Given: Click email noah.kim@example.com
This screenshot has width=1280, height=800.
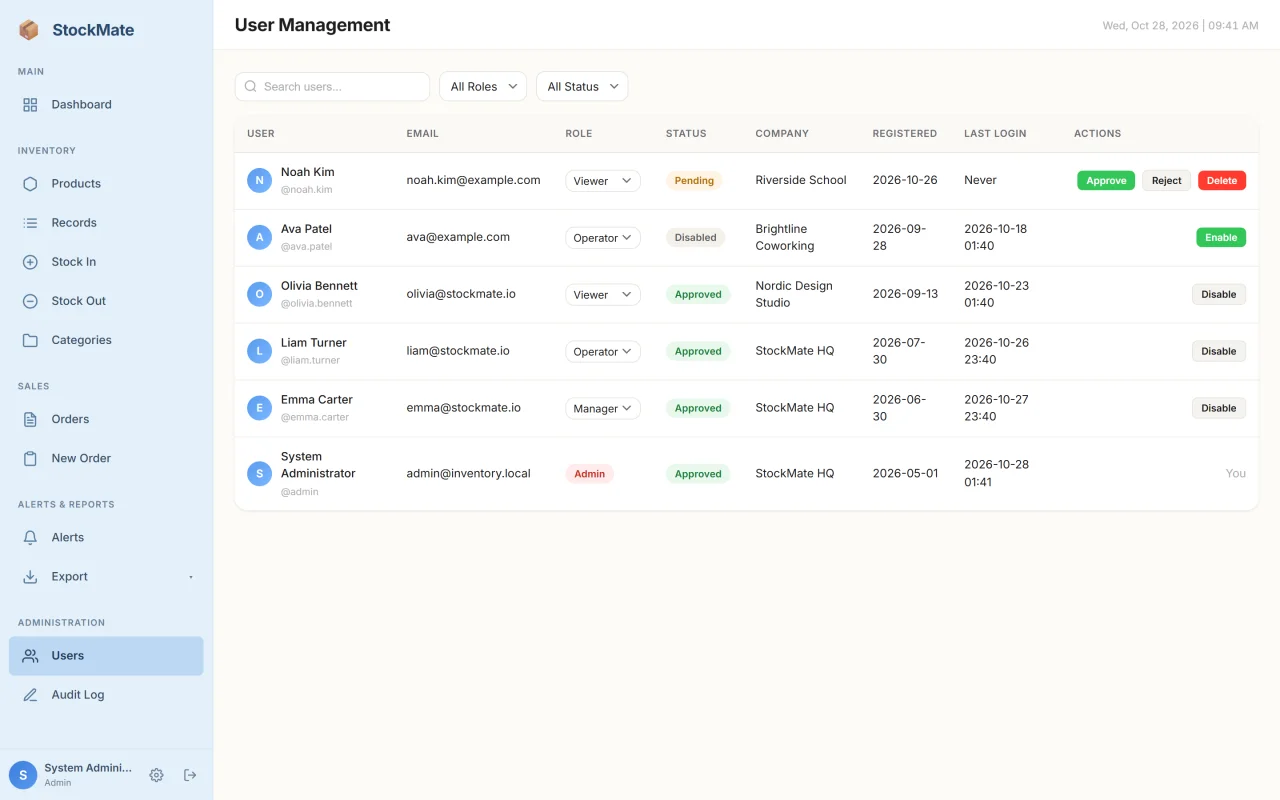Looking at the screenshot, I should pyautogui.click(x=473, y=180).
